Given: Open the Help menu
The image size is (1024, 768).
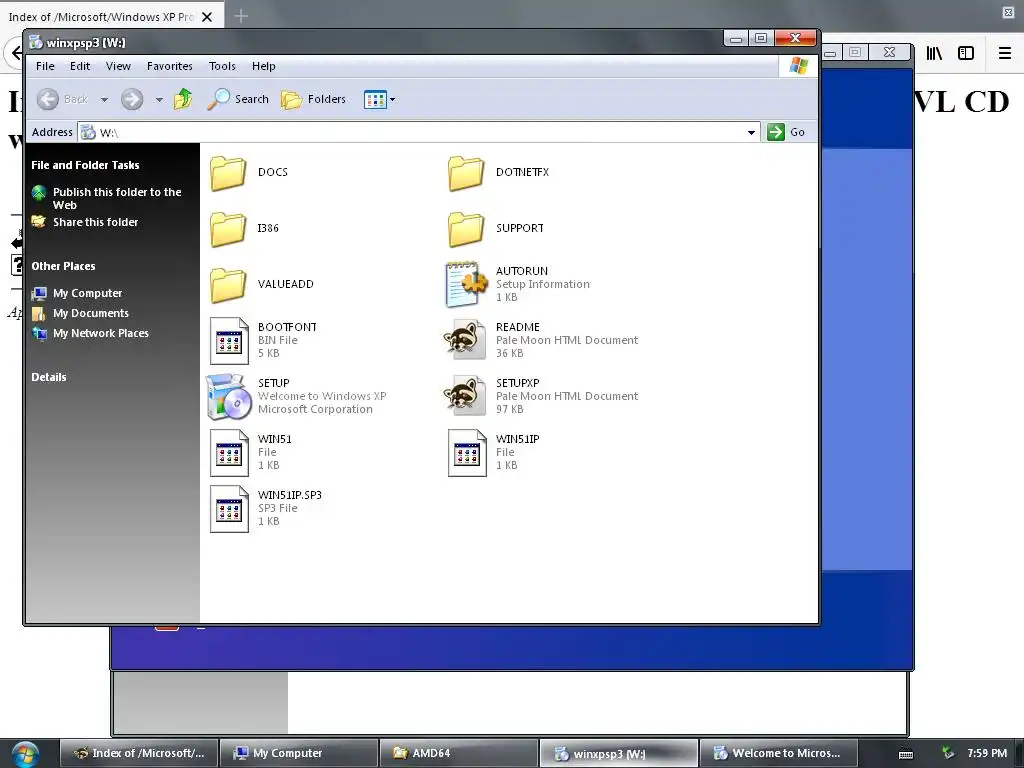Looking at the screenshot, I should point(264,66).
